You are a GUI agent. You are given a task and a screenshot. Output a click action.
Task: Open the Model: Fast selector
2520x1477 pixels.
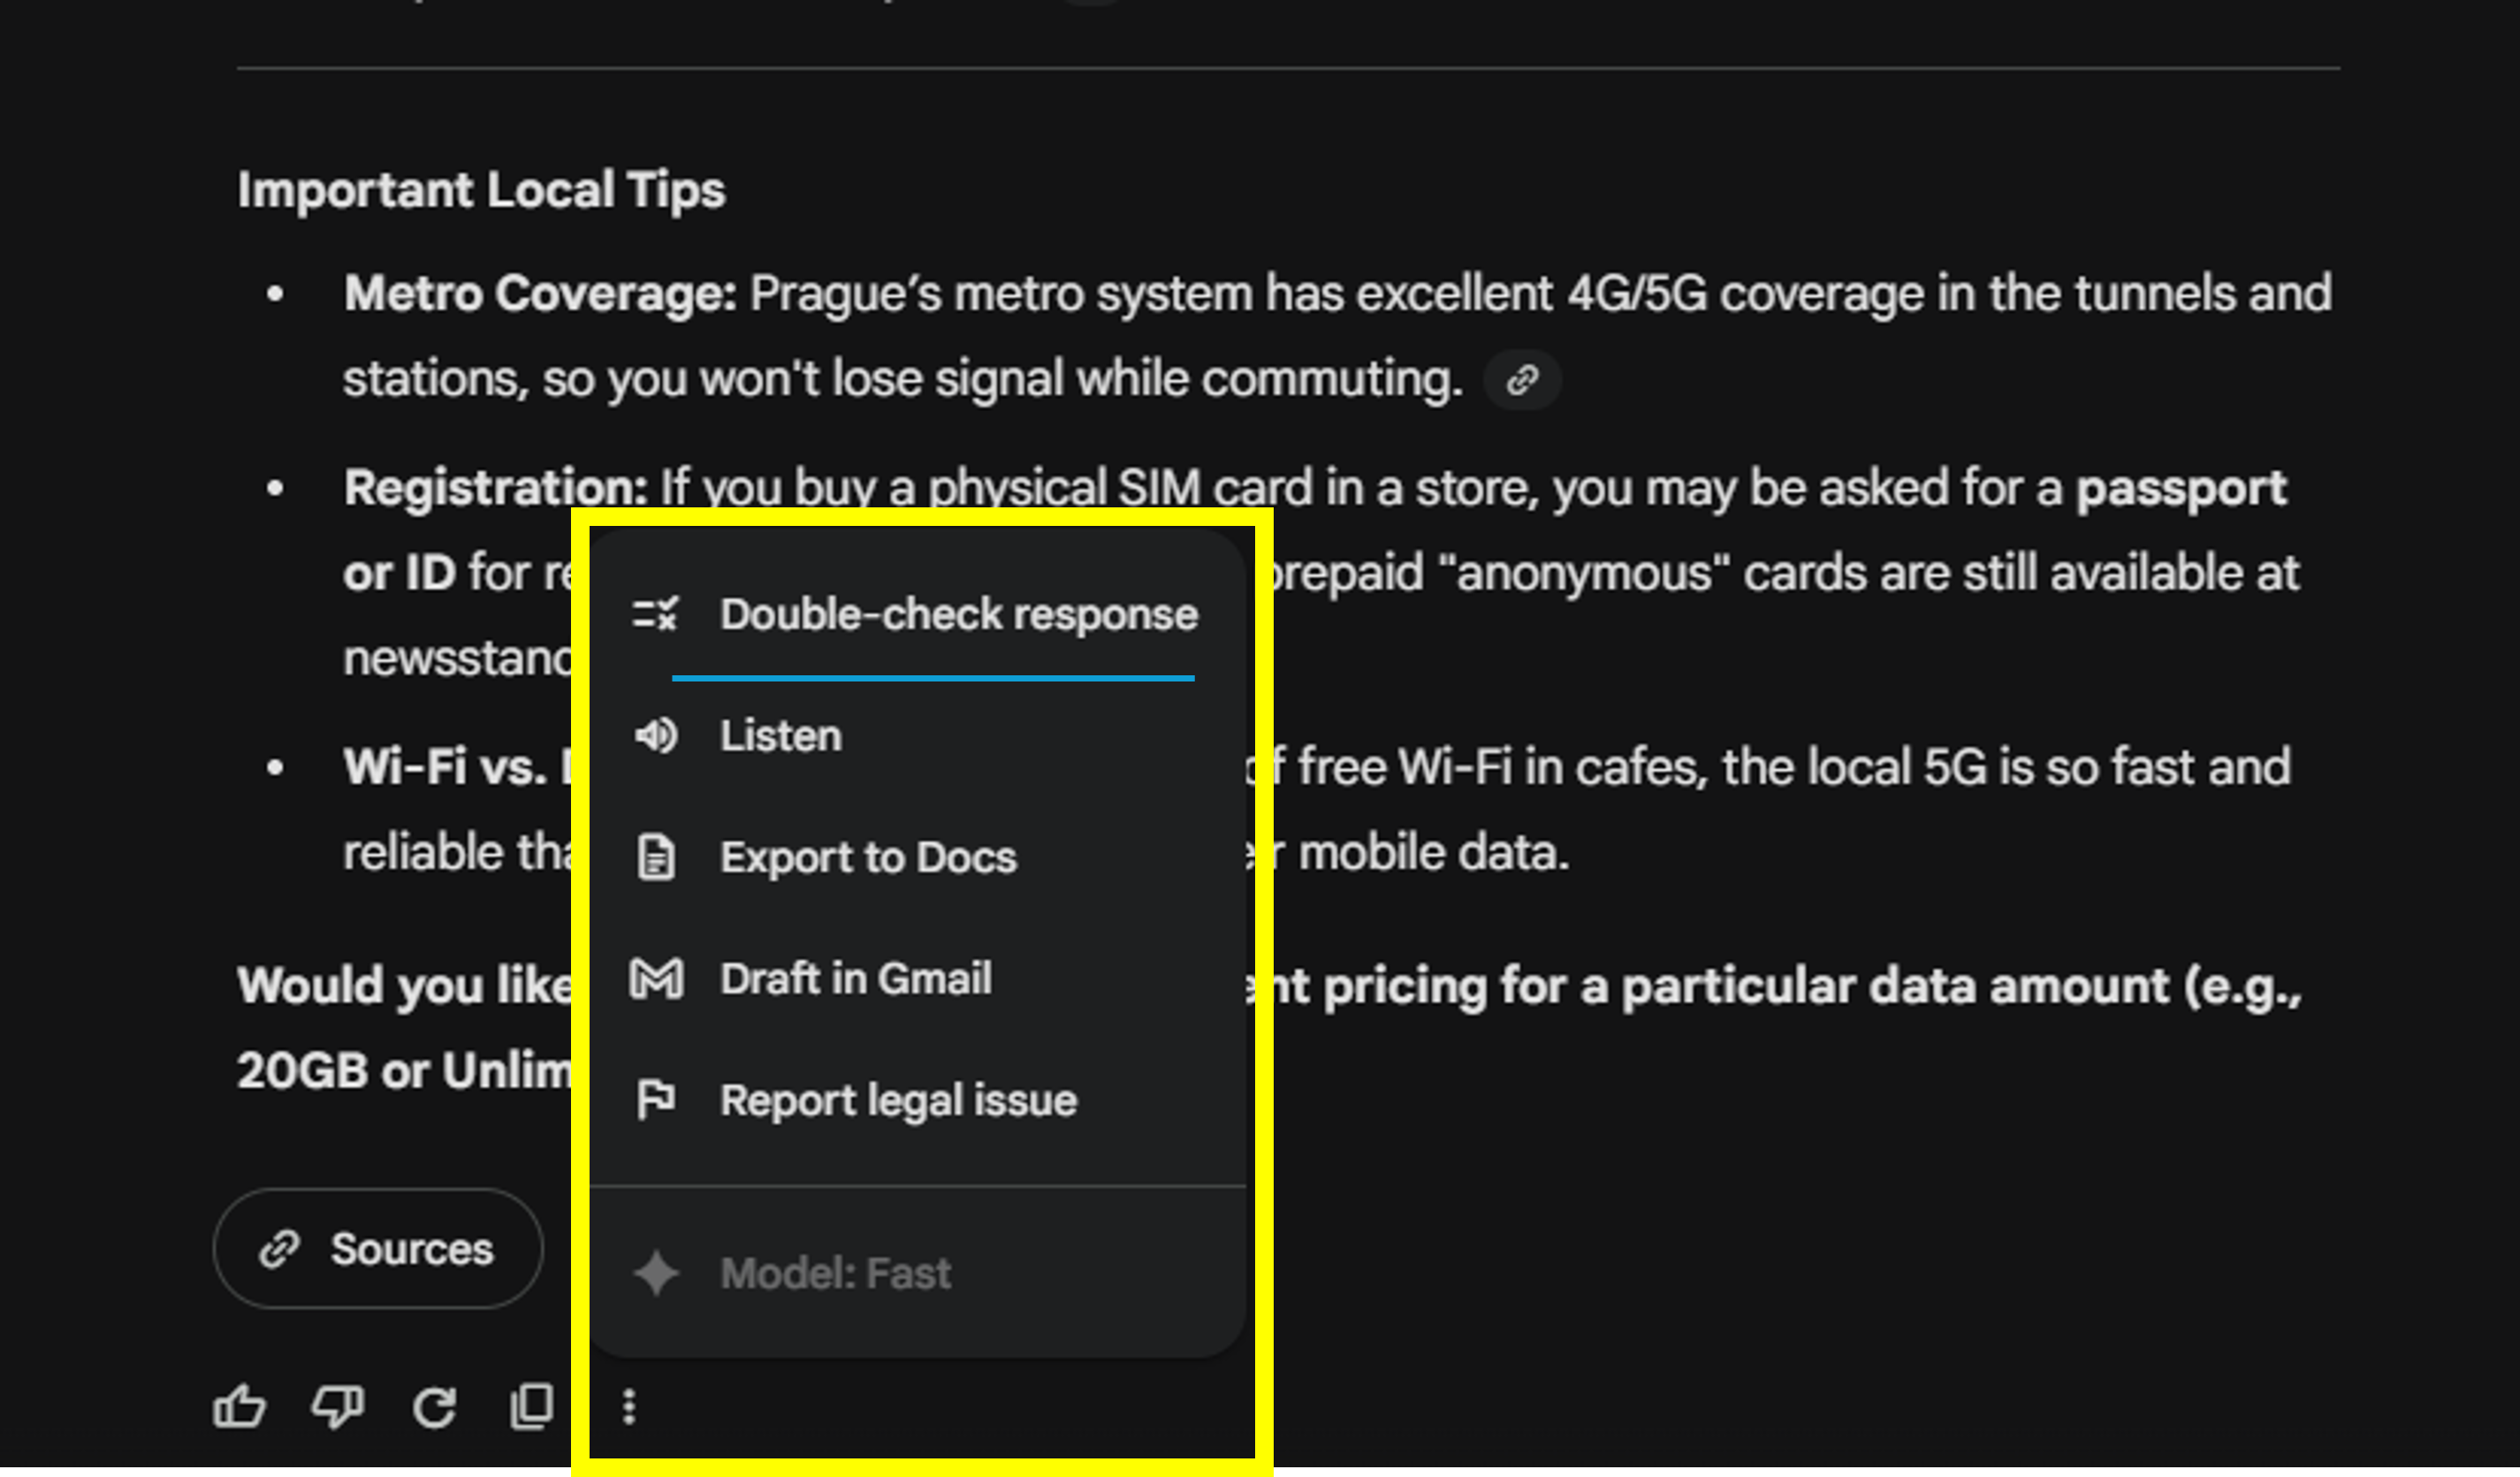[836, 1273]
